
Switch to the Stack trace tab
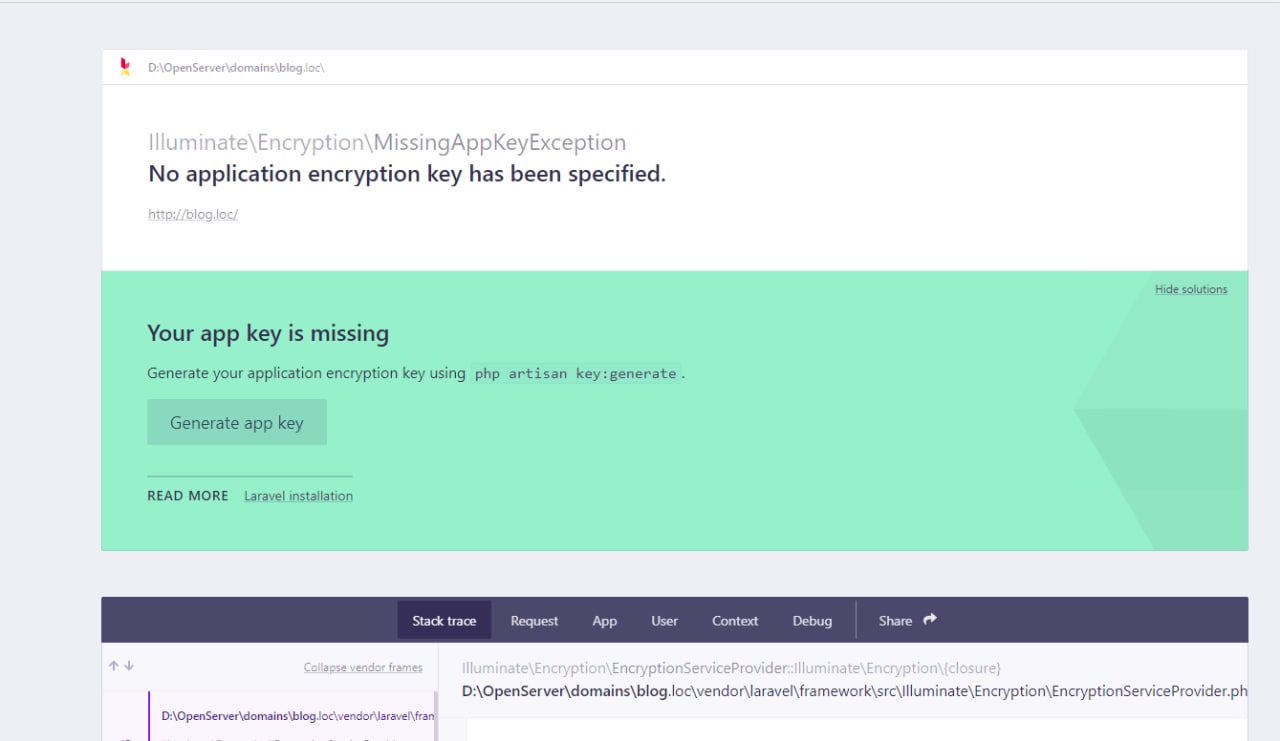click(444, 621)
